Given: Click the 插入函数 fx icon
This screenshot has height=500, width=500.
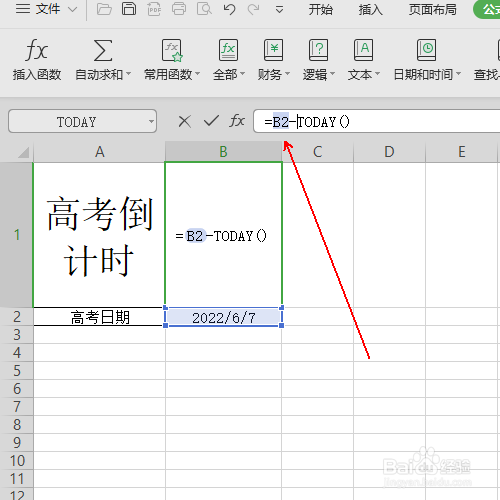Looking at the screenshot, I should tap(37, 50).
